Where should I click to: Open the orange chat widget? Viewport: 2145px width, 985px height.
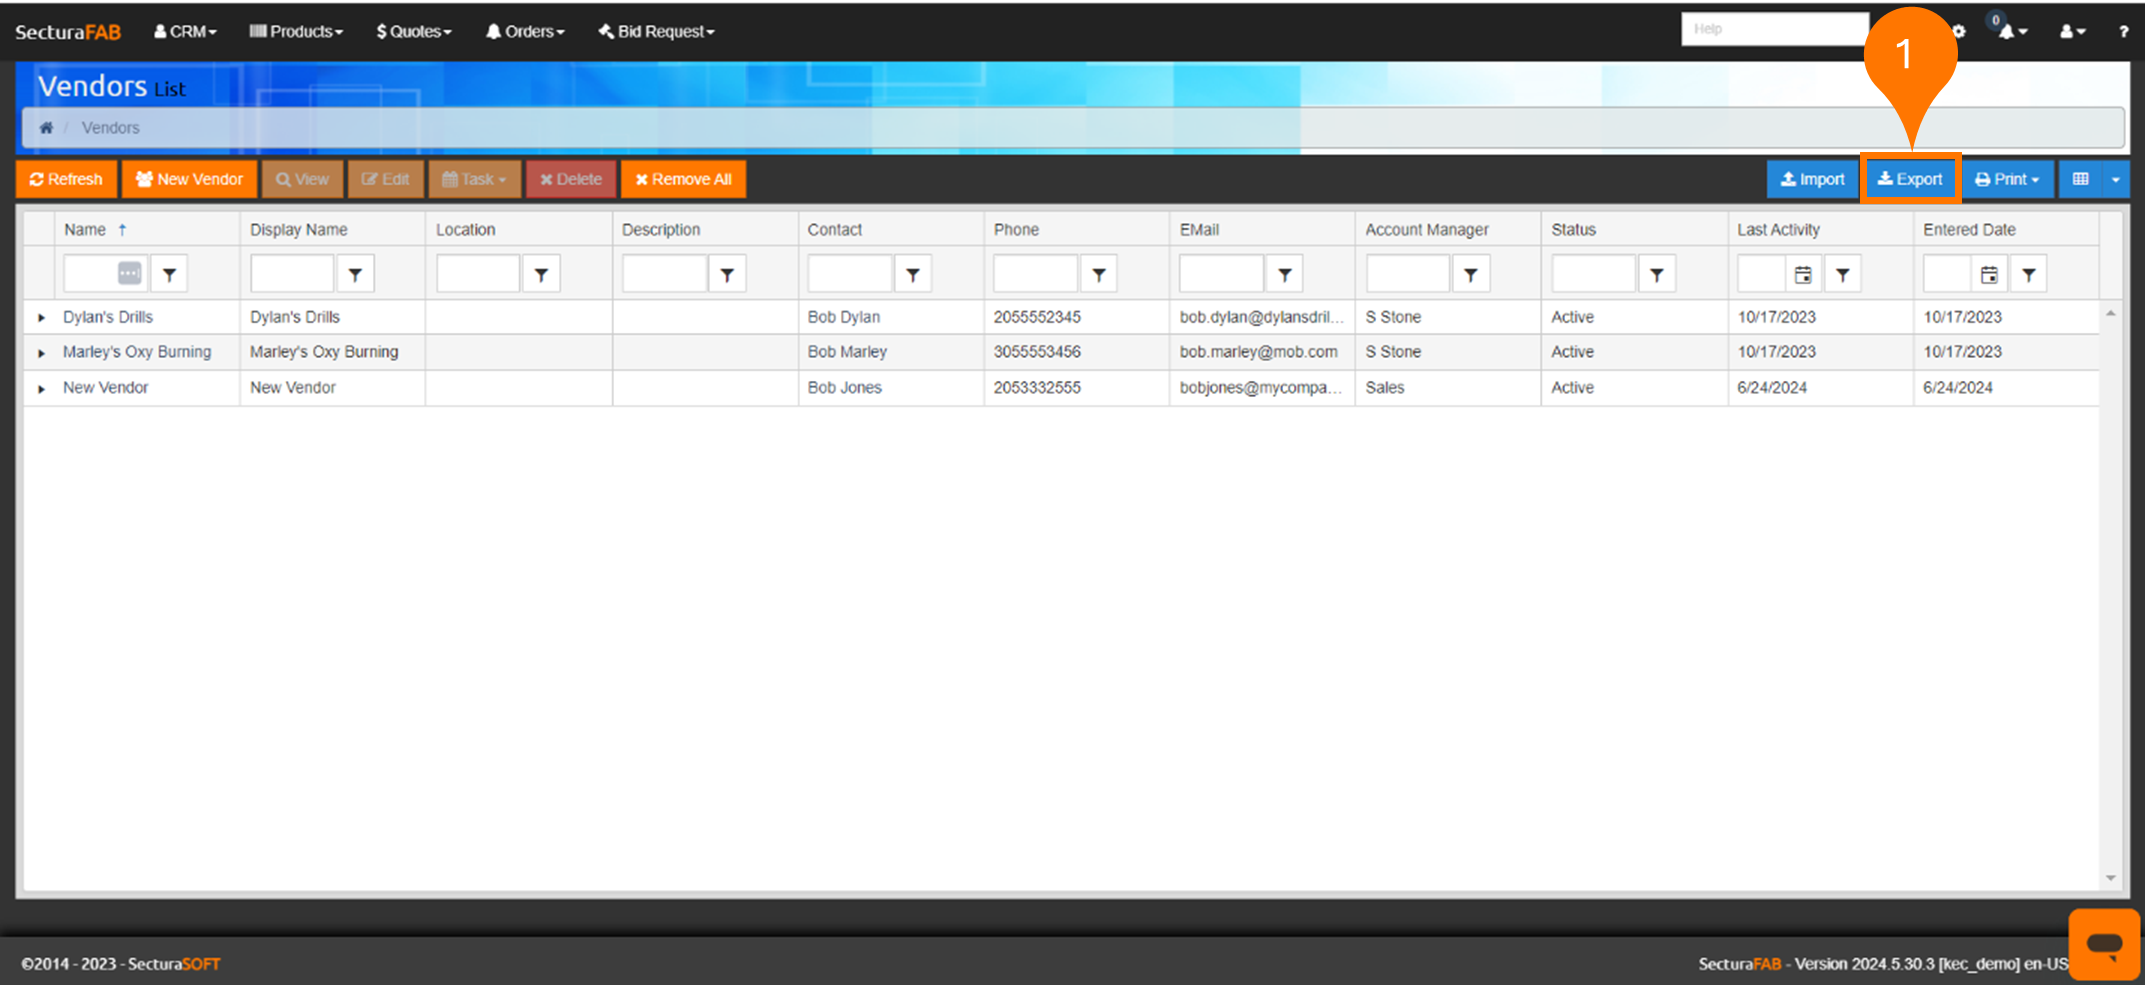2103,943
